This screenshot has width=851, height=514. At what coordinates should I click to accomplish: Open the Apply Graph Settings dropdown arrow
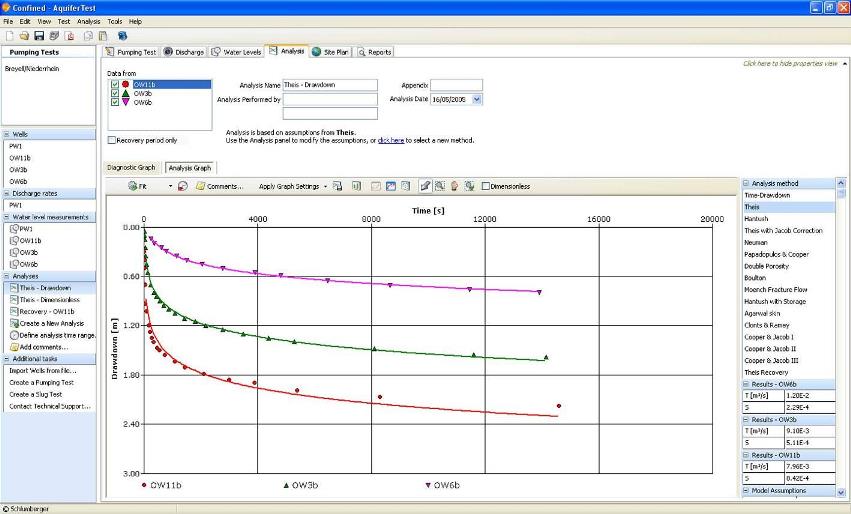325,186
